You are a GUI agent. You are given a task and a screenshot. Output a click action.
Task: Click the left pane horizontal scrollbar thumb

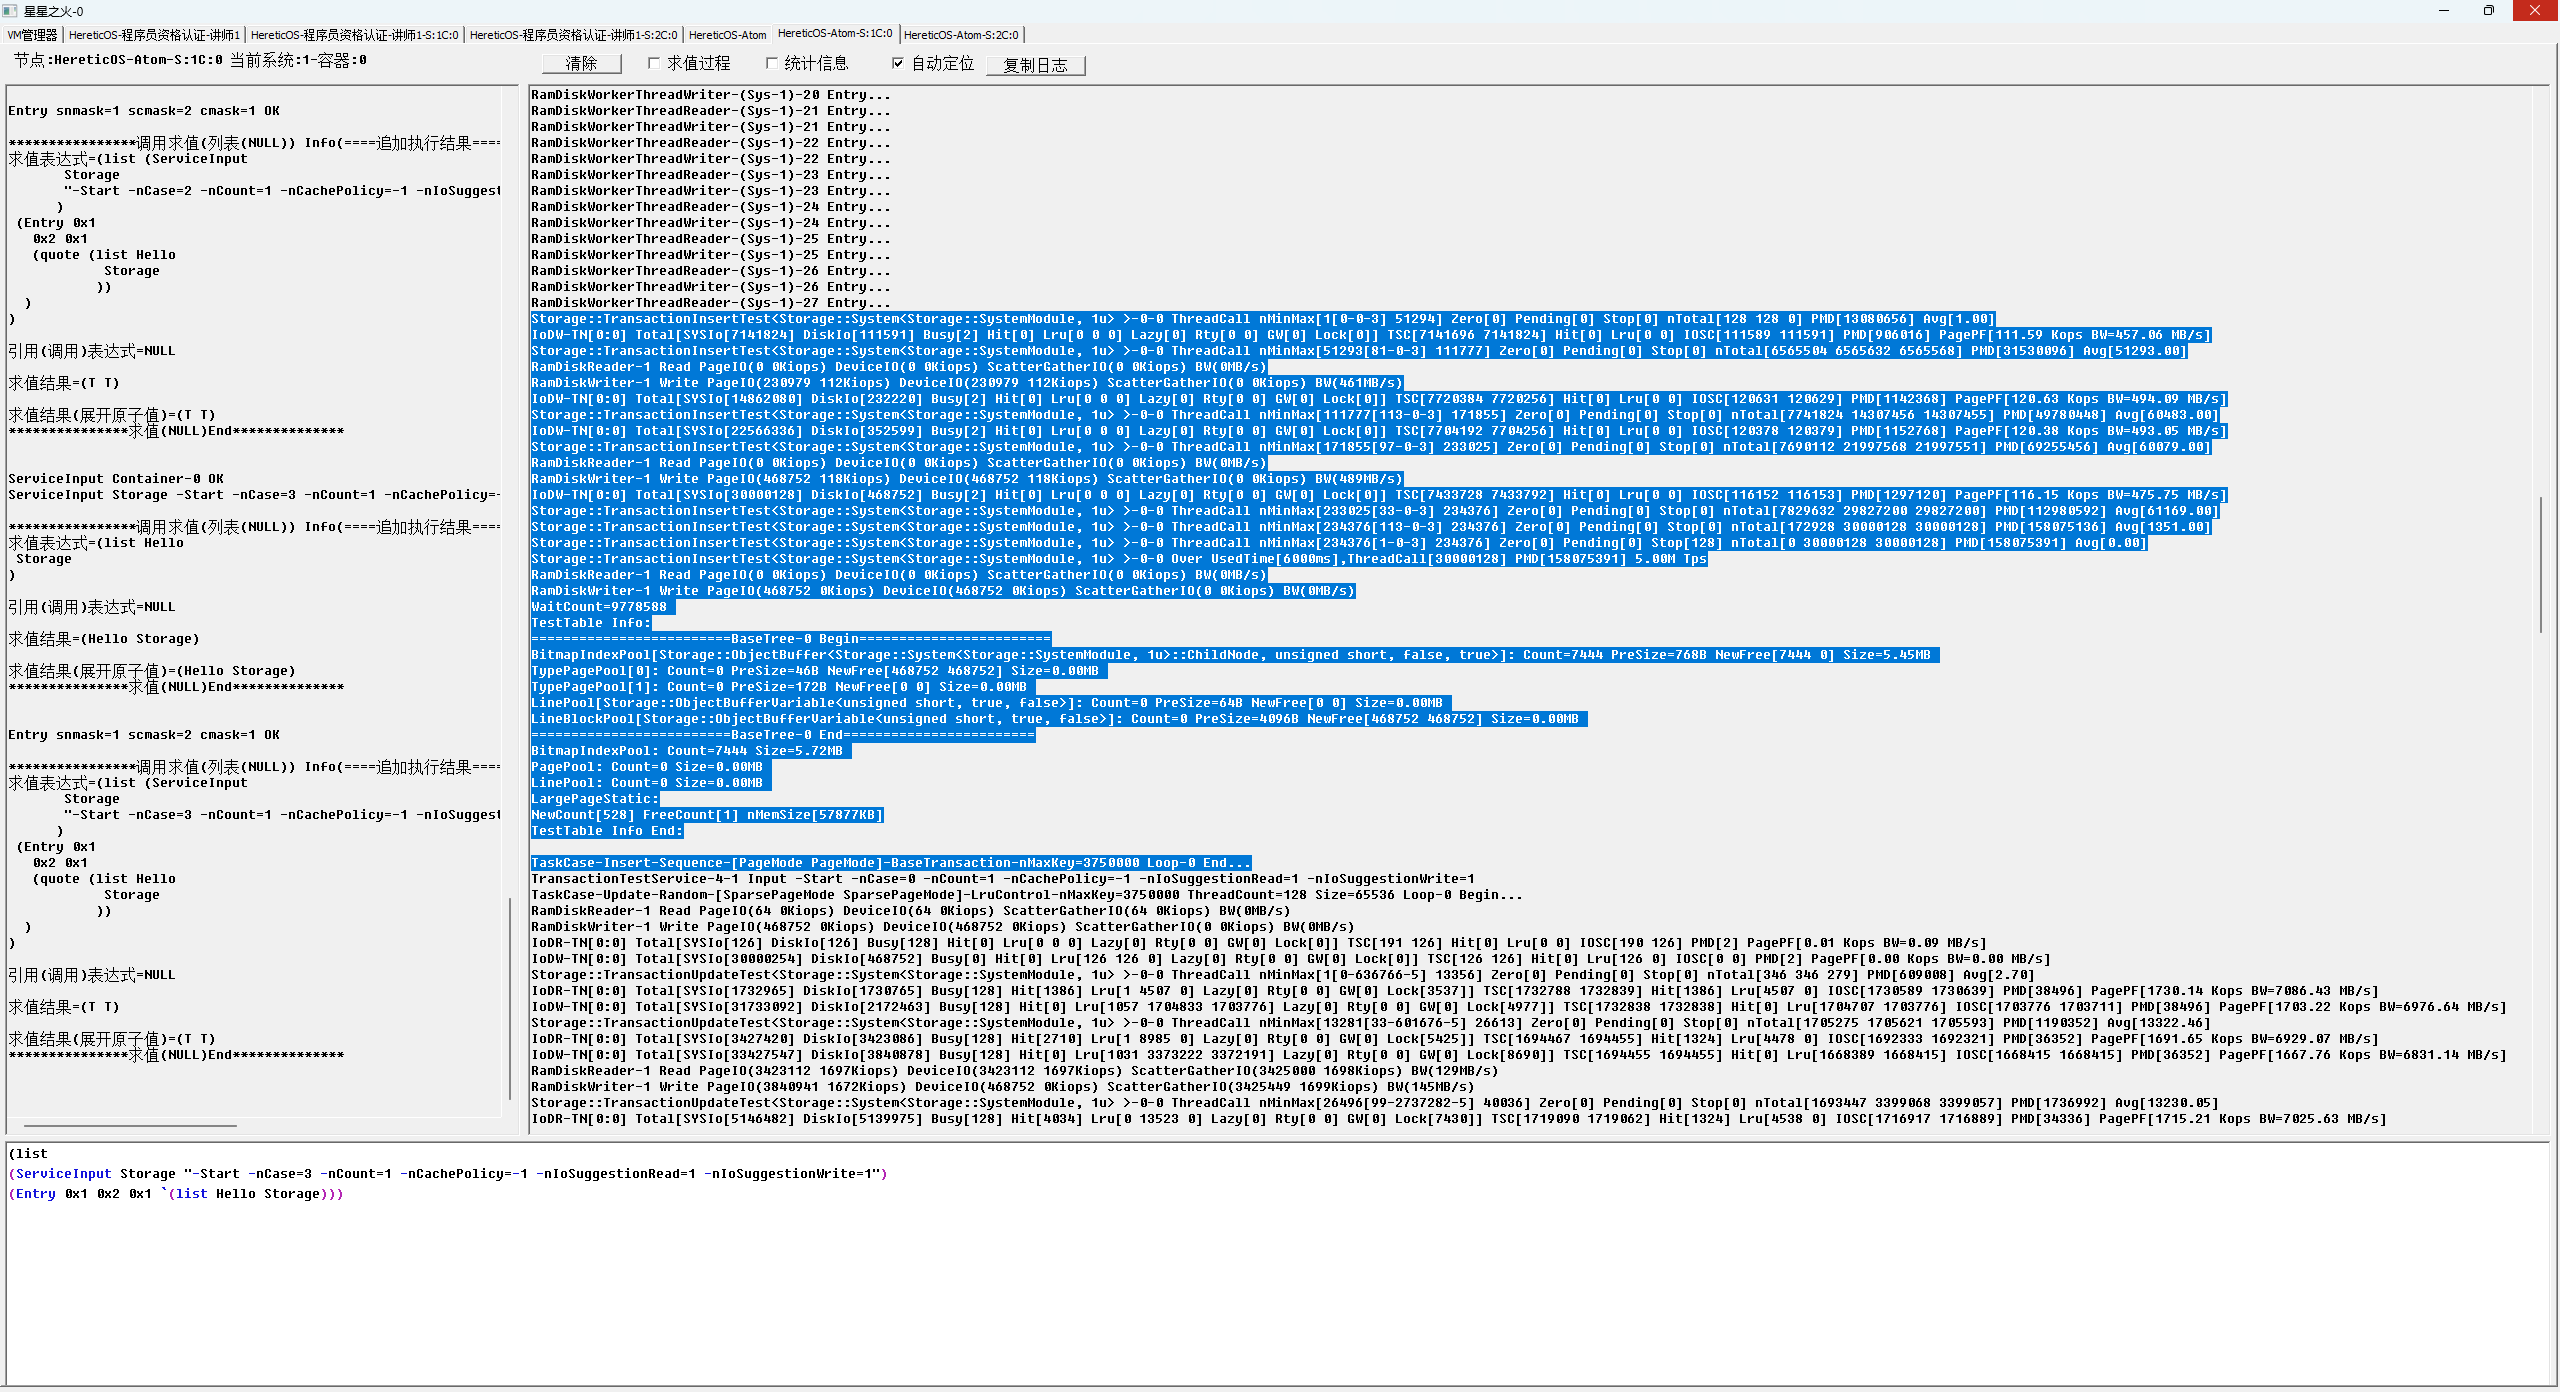(x=130, y=1126)
